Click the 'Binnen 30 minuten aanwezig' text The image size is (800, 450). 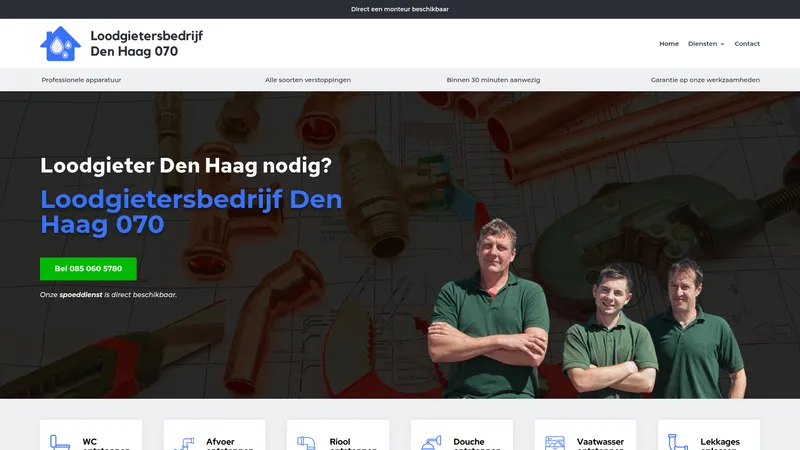(493, 80)
